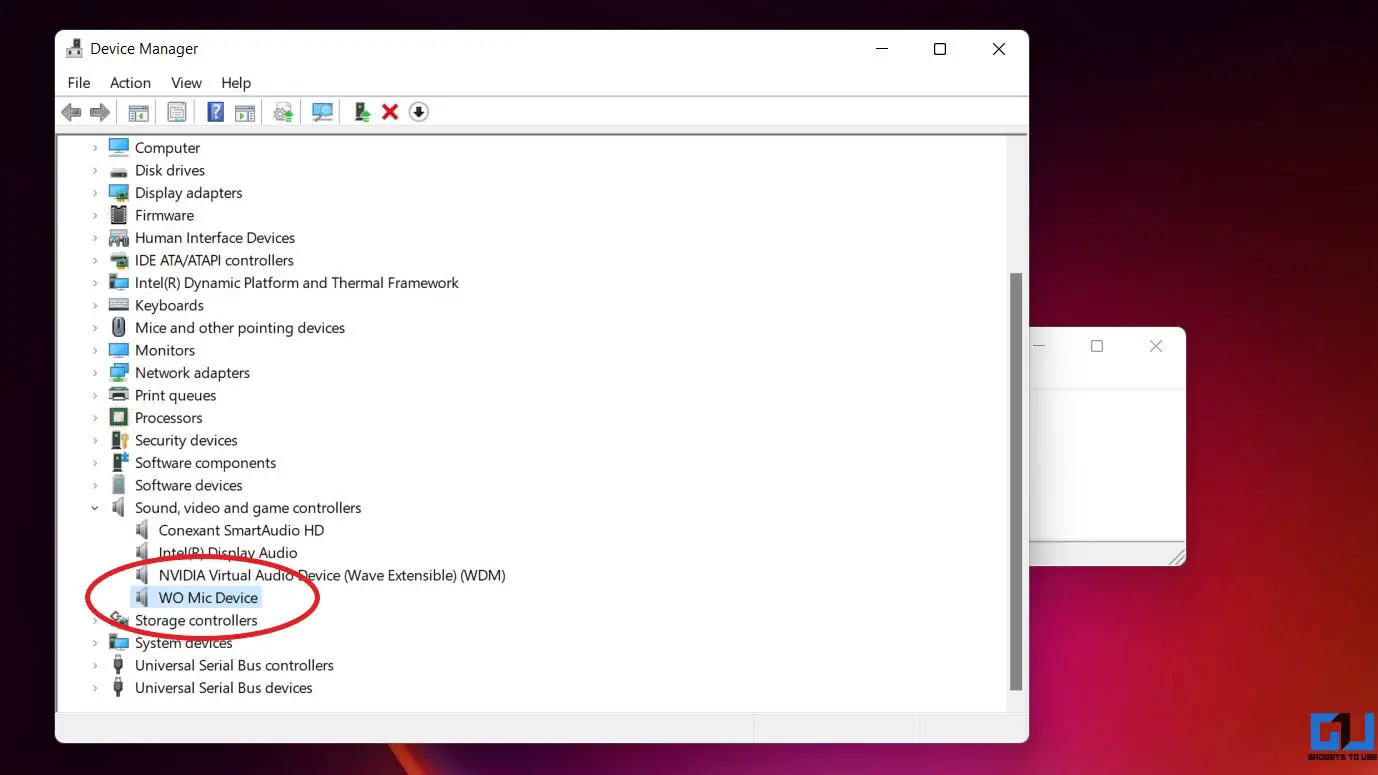Expand the Computer category chevron
This screenshot has width=1378, height=775.
coord(95,148)
